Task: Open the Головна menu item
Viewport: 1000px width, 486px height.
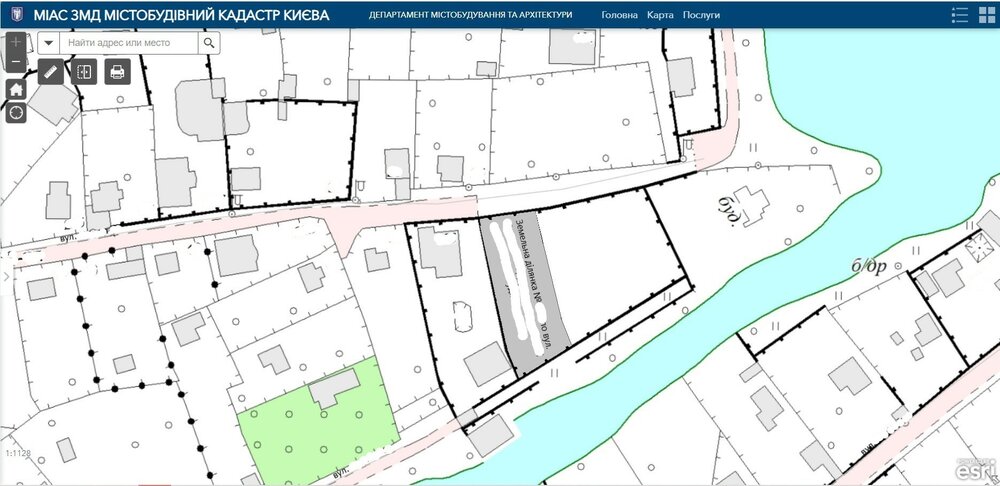Action: pos(619,15)
